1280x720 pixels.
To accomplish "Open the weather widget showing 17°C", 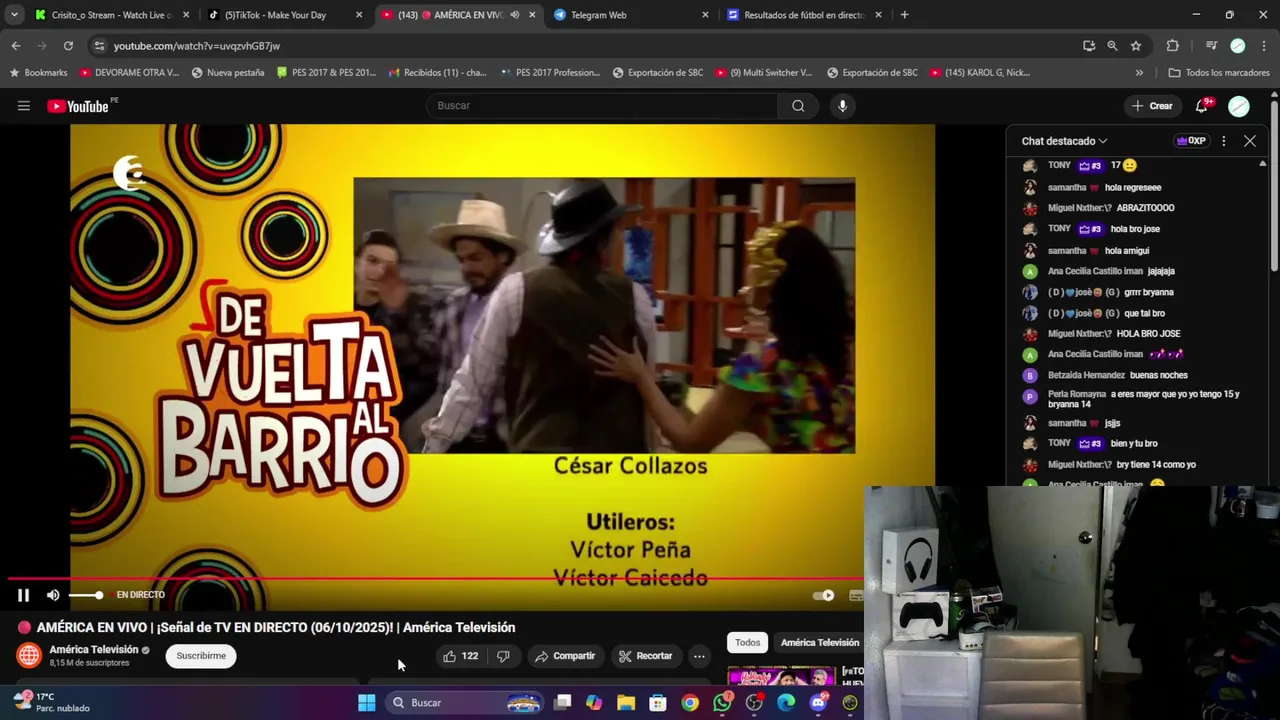I will (x=50, y=703).
